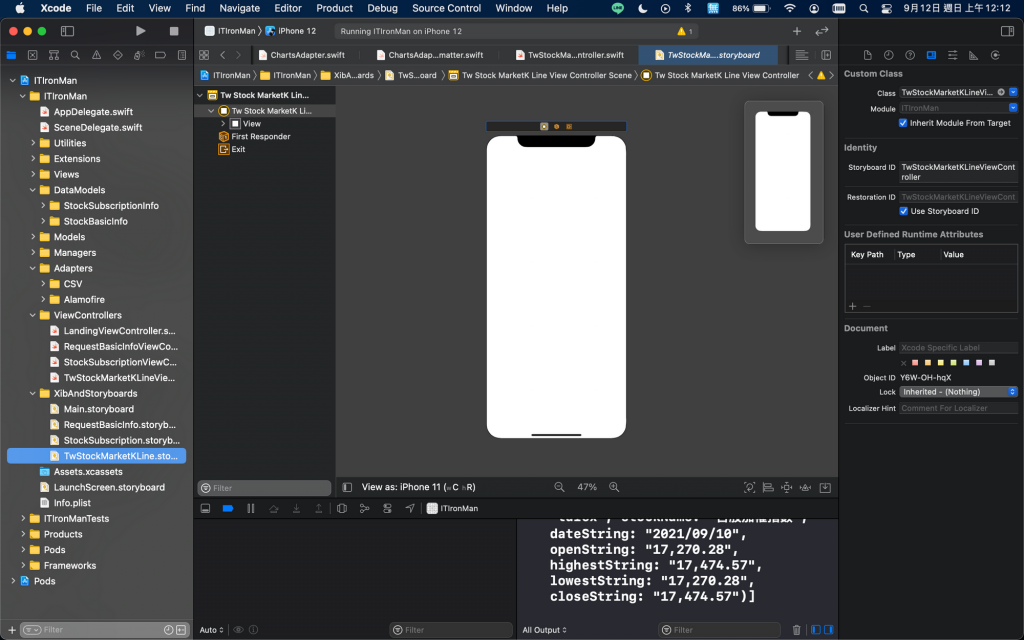
Task: Click iPhone 12 run destination
Action: pos(291,31)
